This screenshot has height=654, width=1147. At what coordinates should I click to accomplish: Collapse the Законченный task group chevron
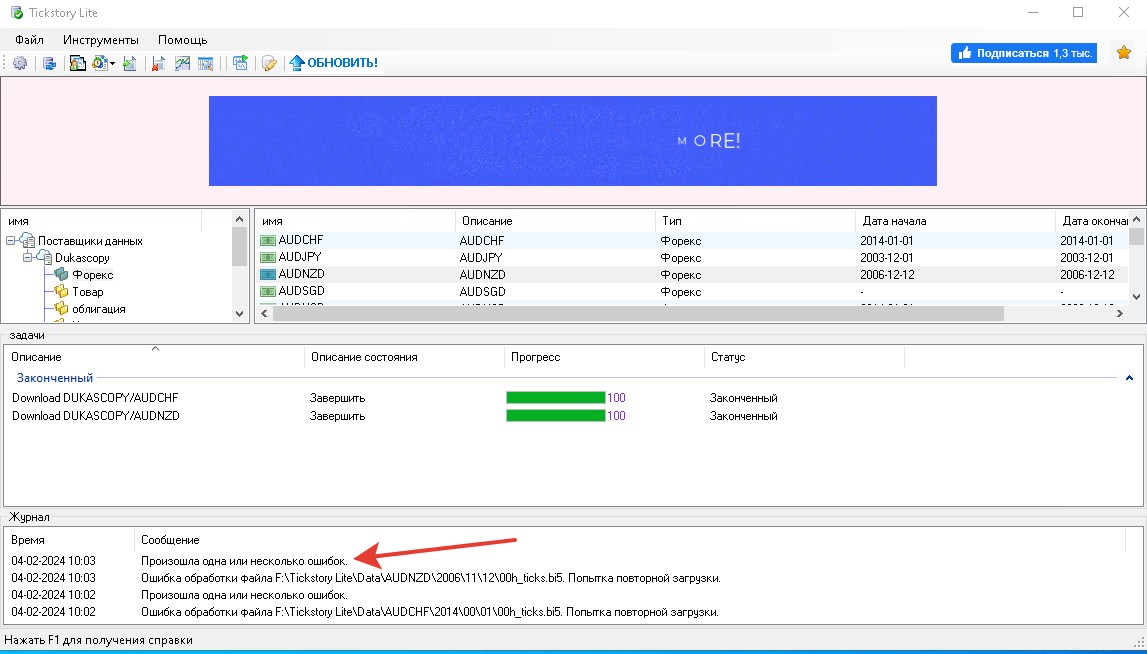click(x=1129, y=378)
